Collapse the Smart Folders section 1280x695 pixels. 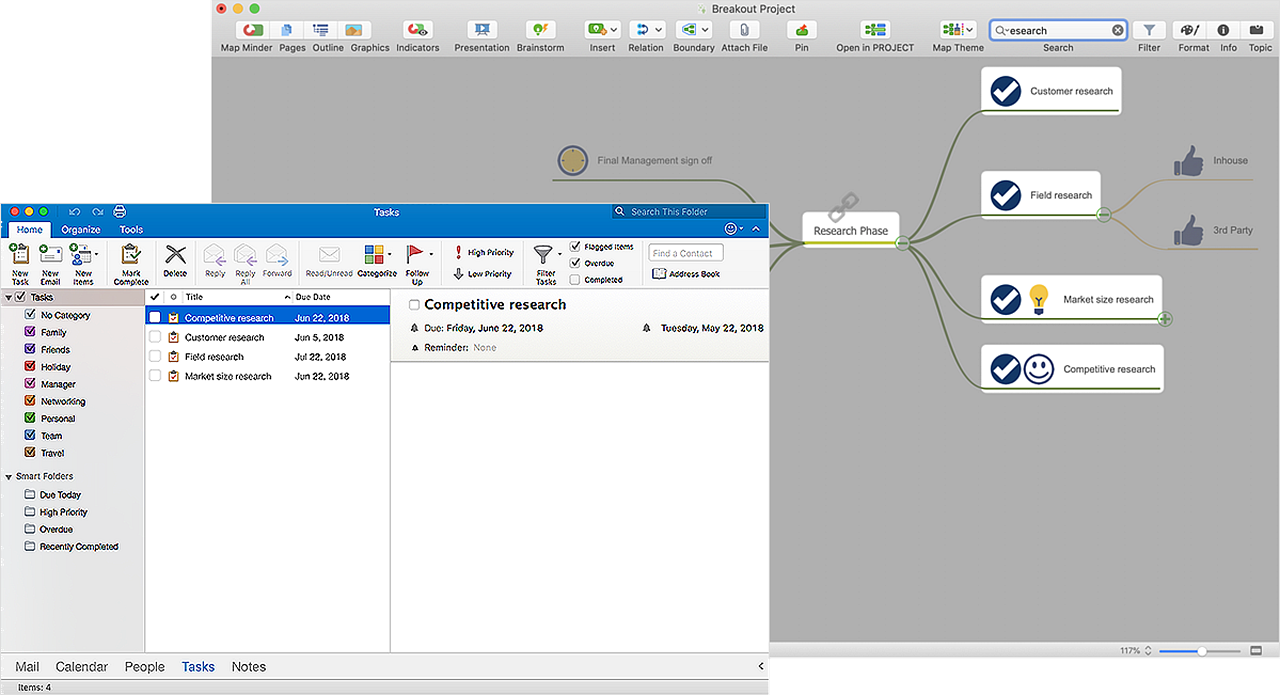pos(9,477)
